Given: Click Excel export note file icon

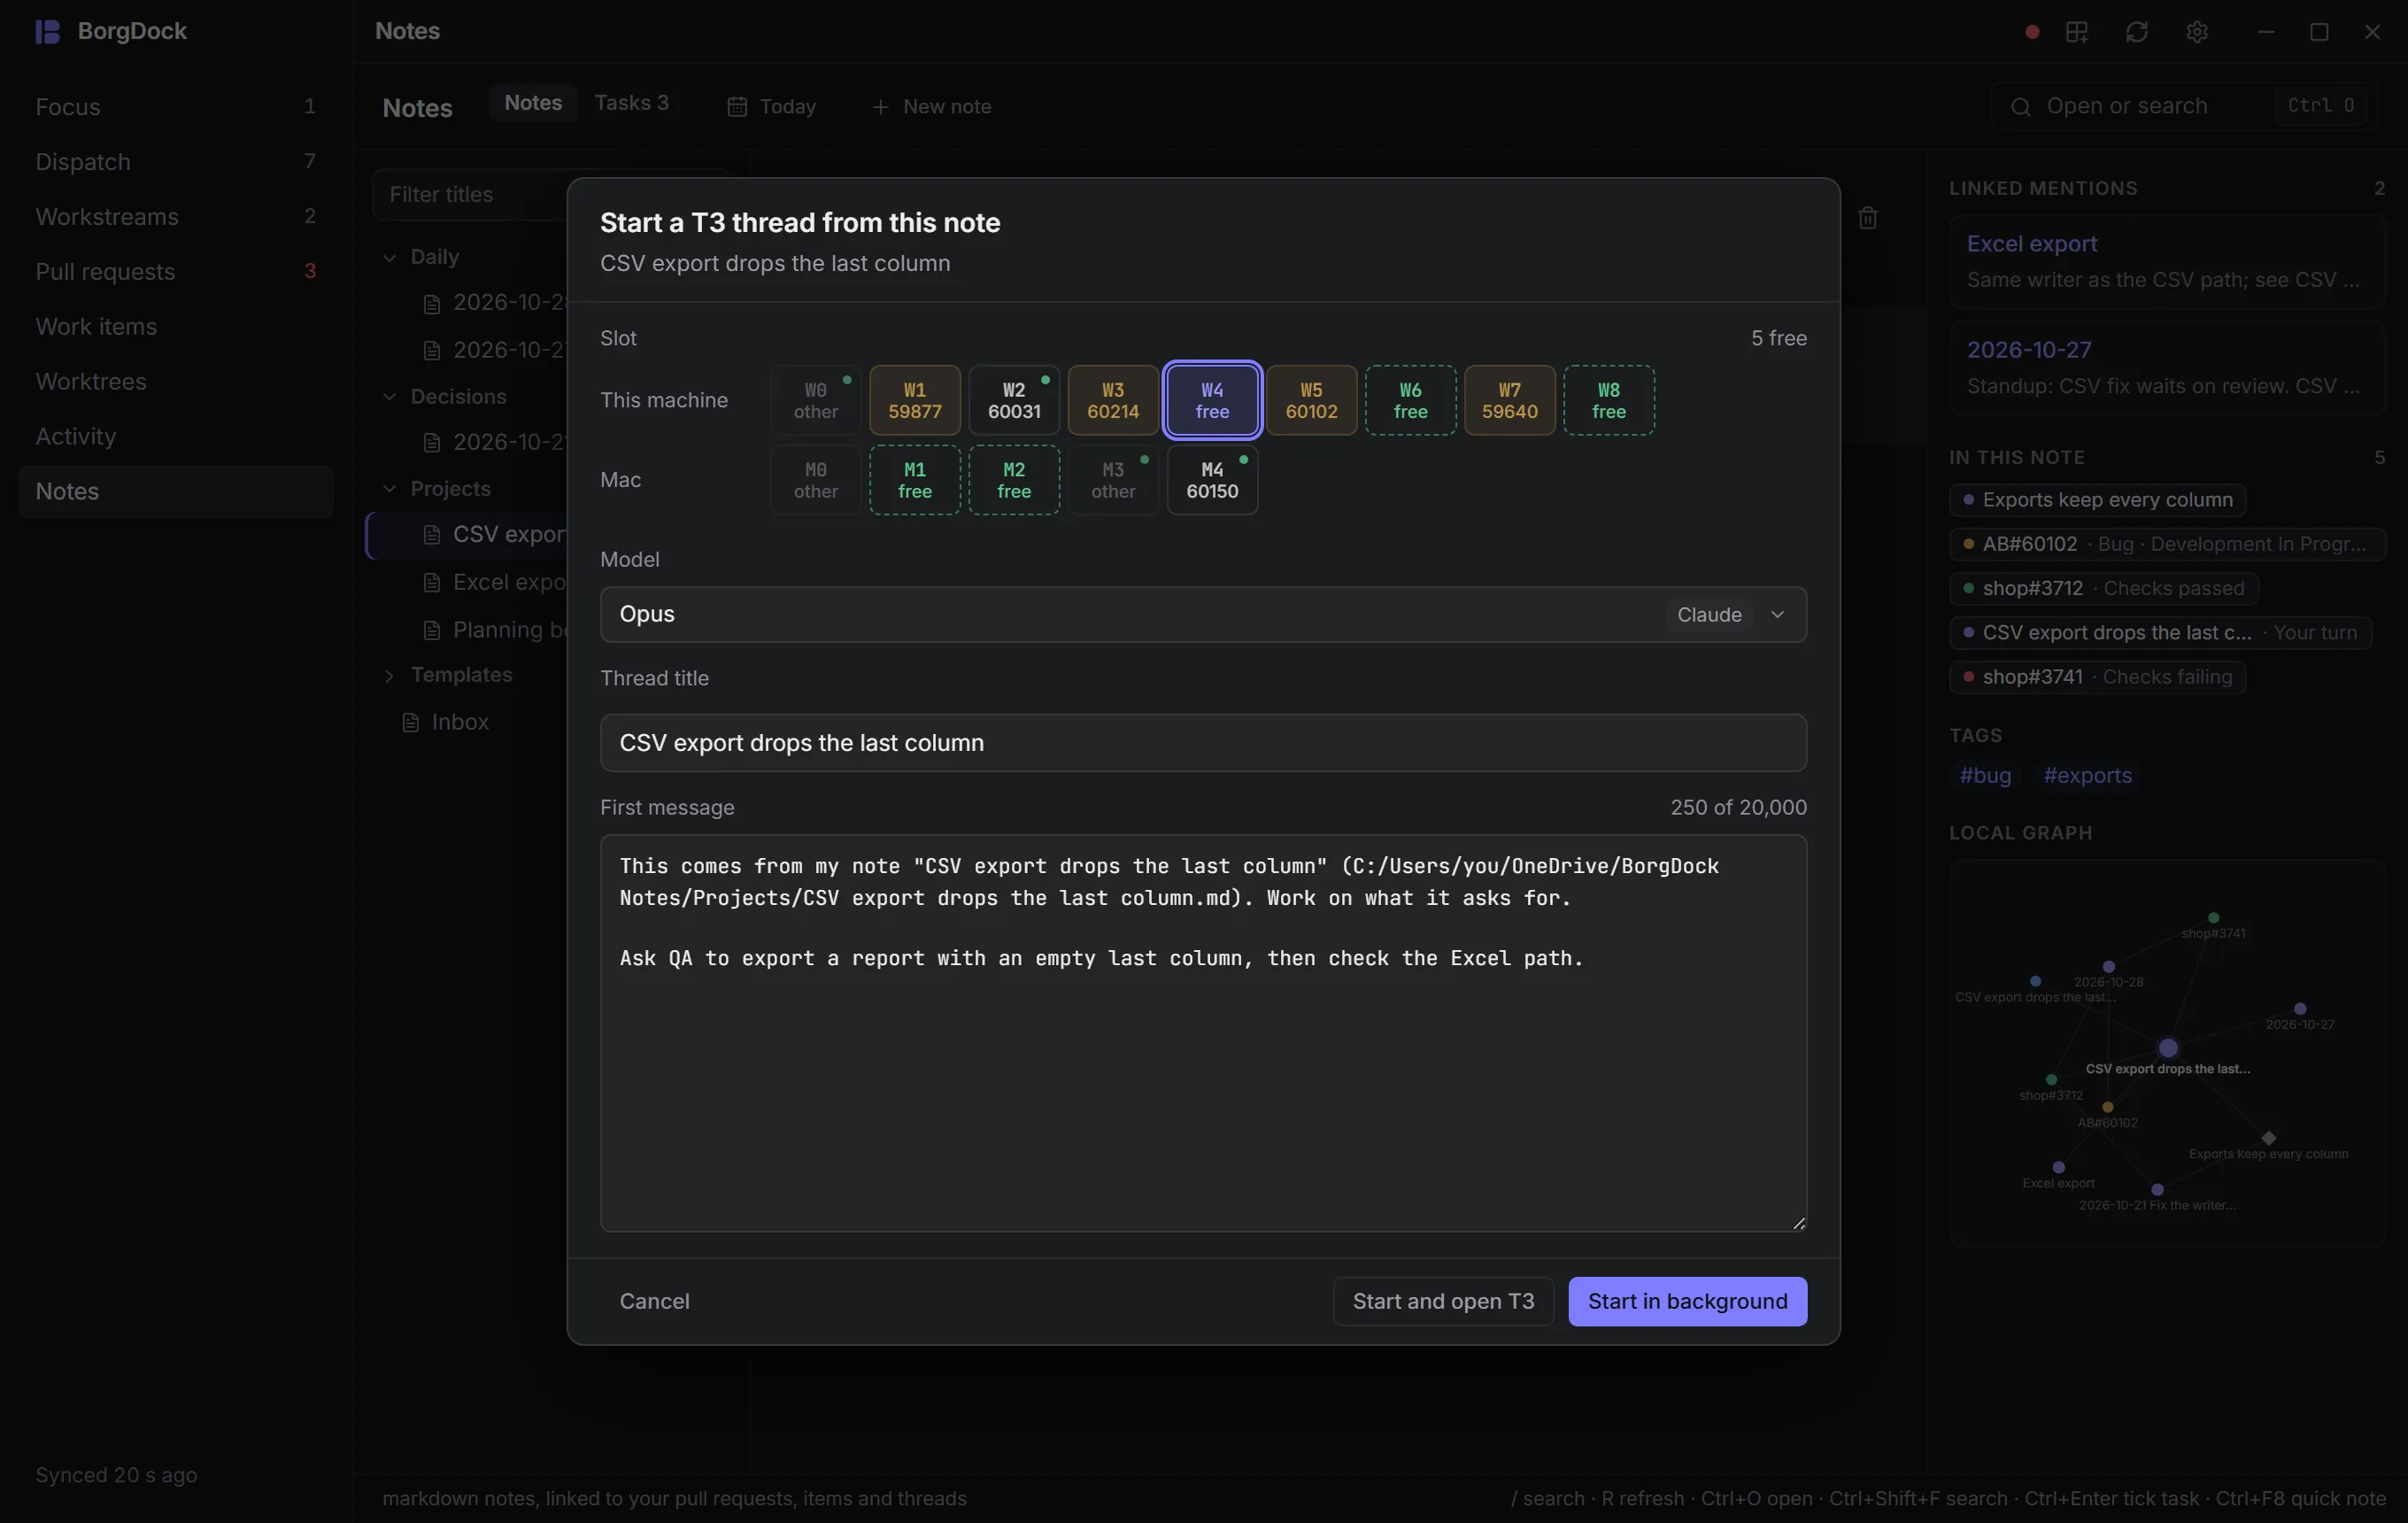Looking at the screenshot, I should click(432, 583).
